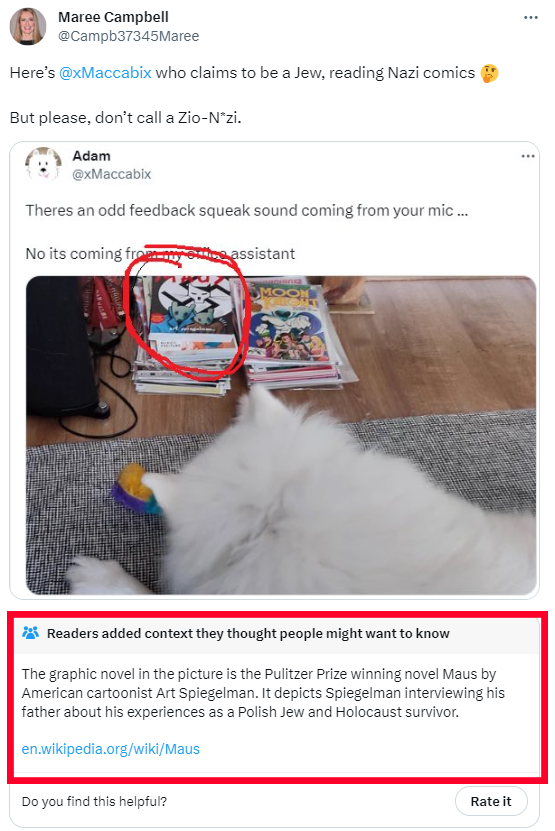Open the en.wikipedia.org/wiki/Maus link
Screen dimensions: 555x831
(111, 749)
